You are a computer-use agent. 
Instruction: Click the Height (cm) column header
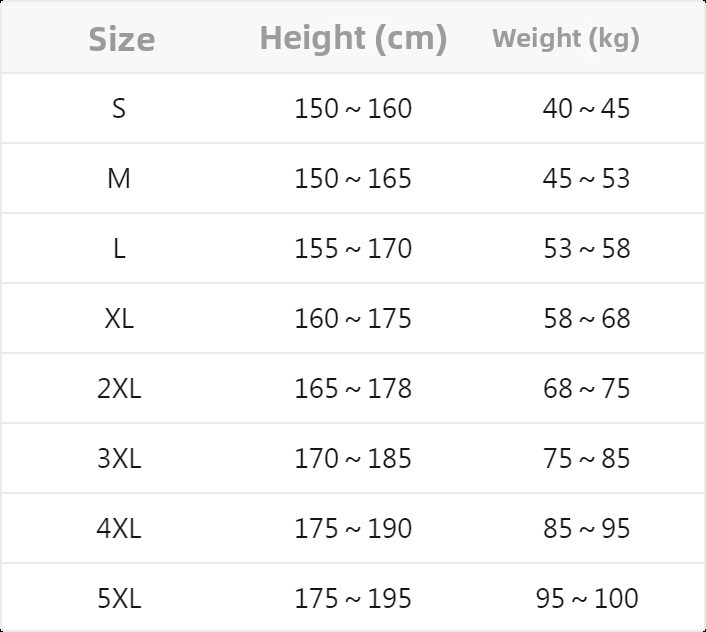pos(353,38)
